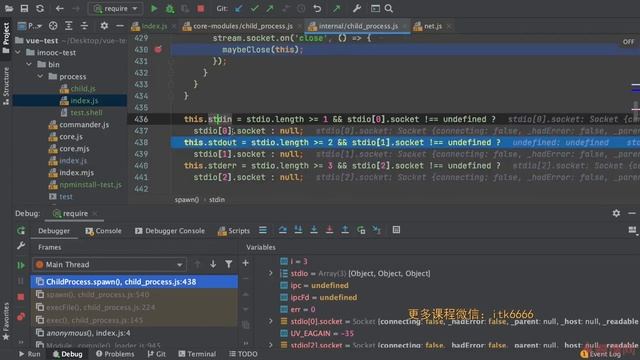Click Debug panel settings gear

tap(616, 213)
